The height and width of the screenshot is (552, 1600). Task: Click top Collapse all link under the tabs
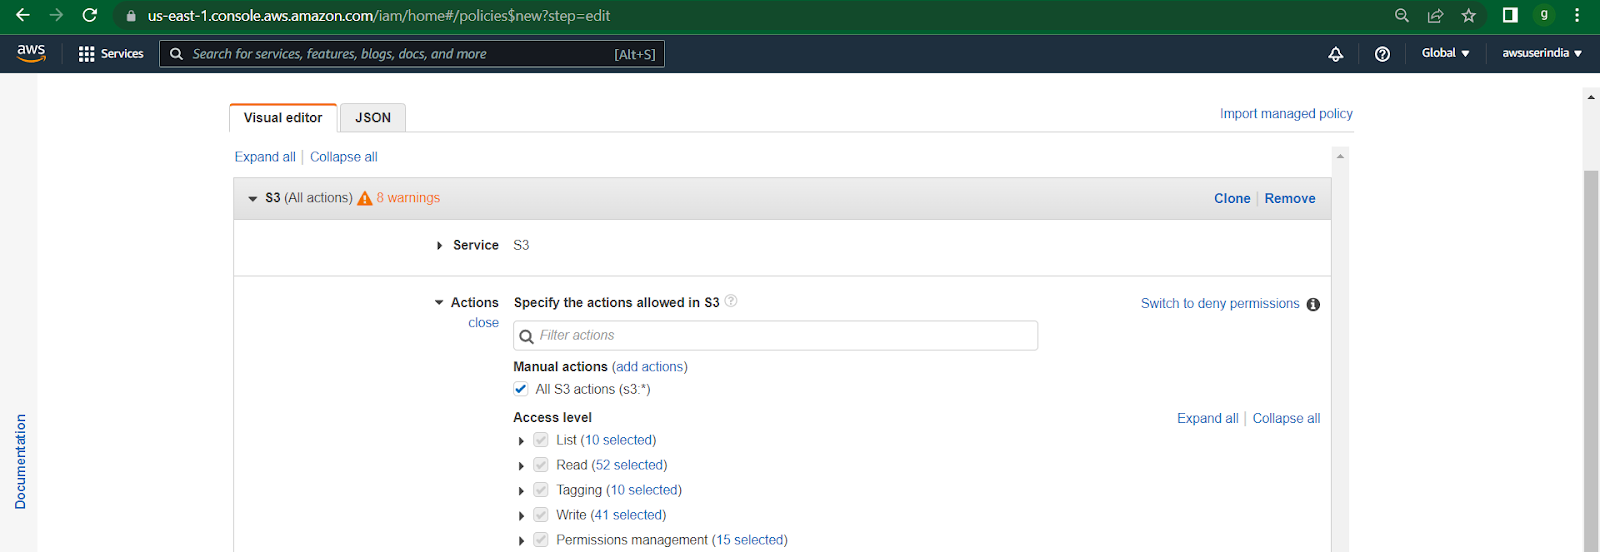343,157
